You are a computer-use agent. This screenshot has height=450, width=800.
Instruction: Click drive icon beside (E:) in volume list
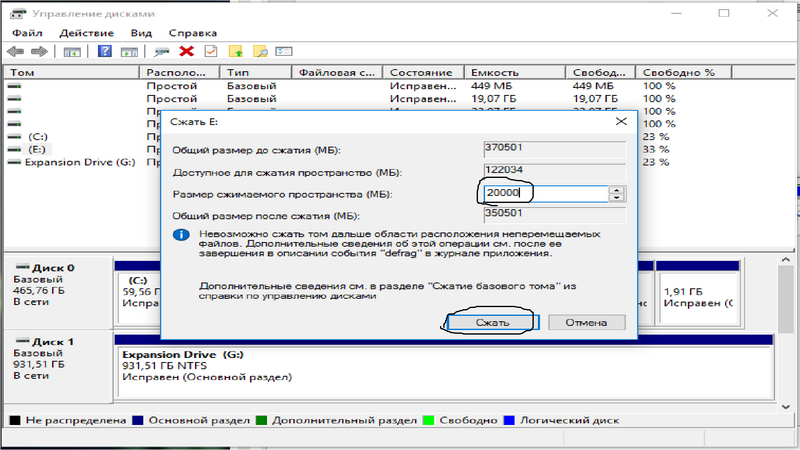pyautogui.click(x=15, y=149)
